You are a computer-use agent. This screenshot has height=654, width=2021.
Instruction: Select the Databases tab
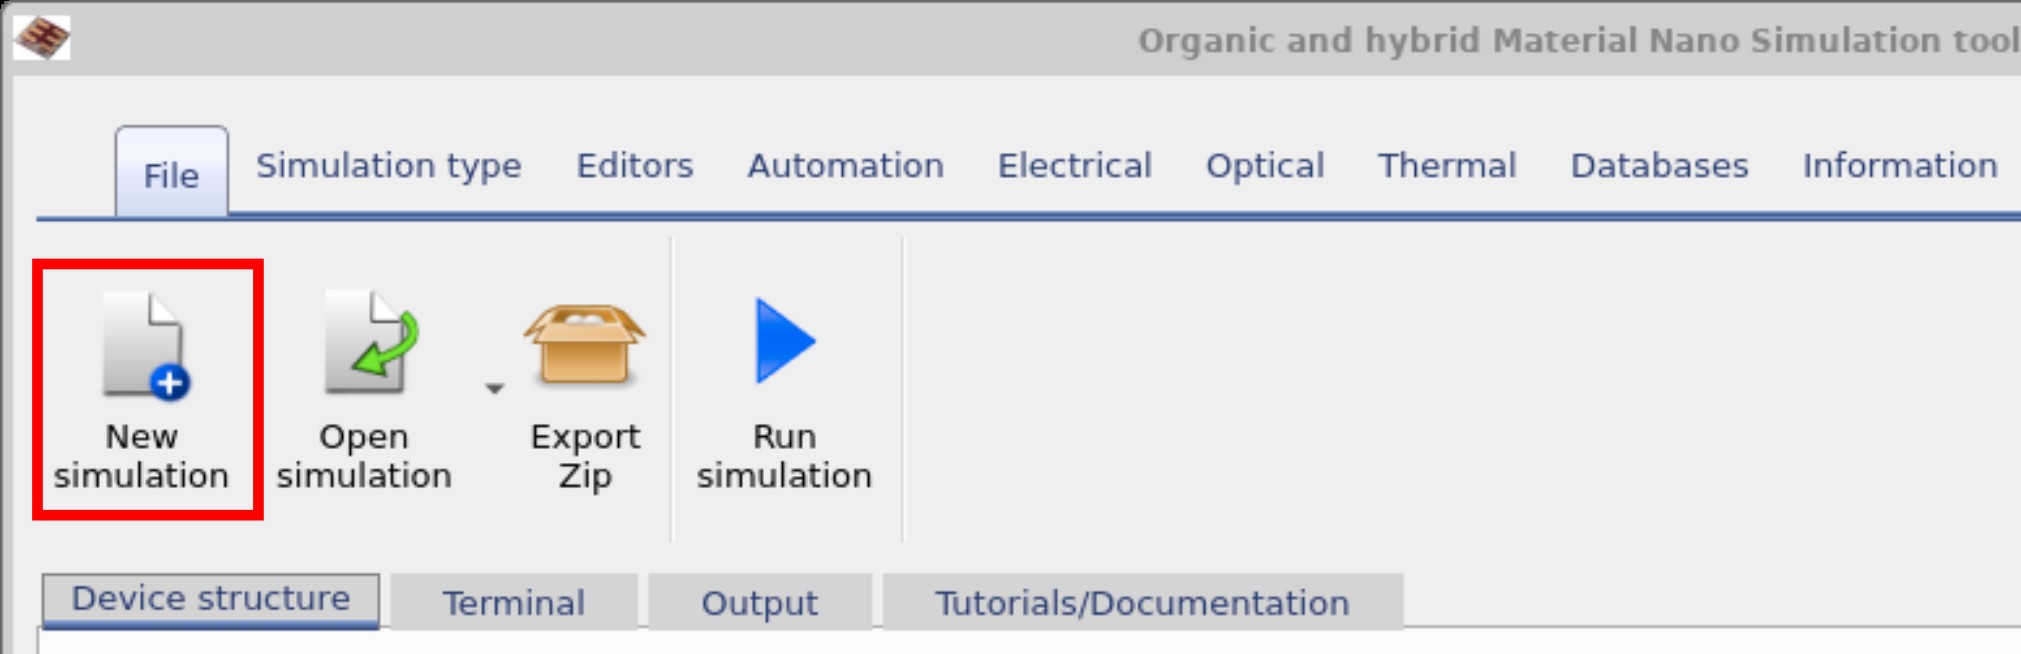click(x=1659, y=165)
